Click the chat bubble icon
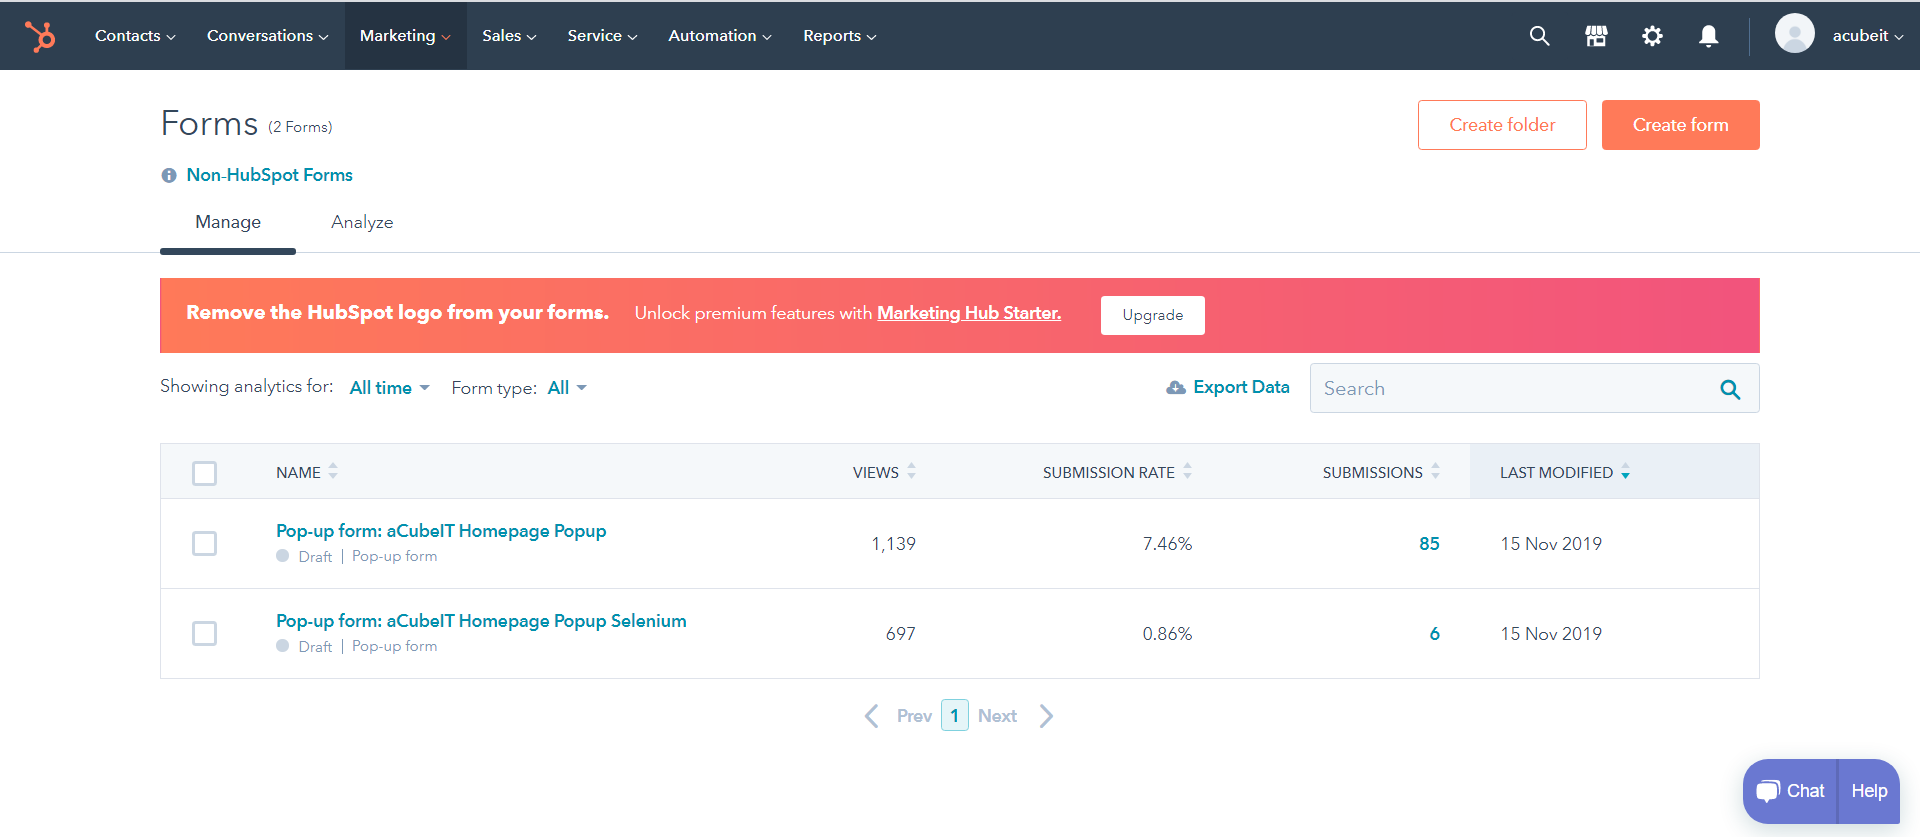 coord(1768,791)
